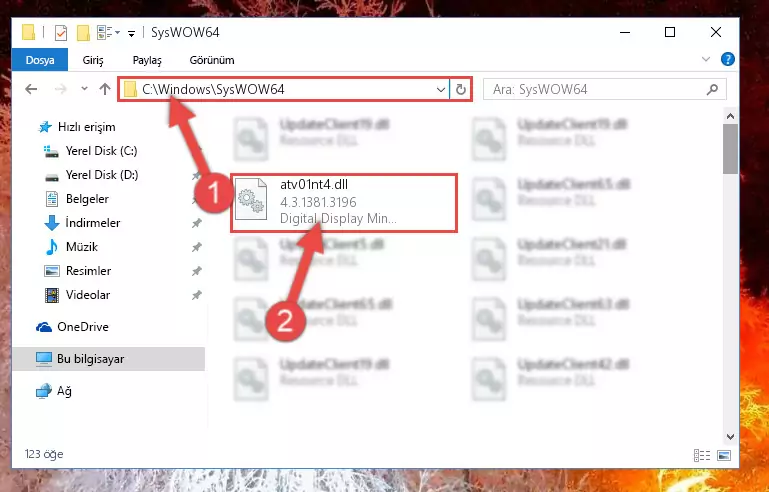Screen dimensions: 769x492
Task: Click the version text 4.3.1381.3196
Action: pos(318,202)
